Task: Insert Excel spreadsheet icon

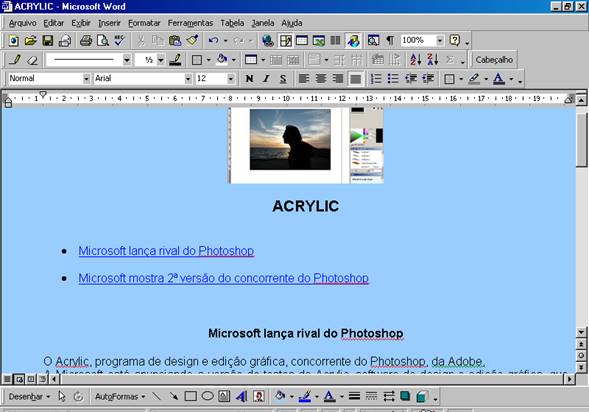Action: tap(319, 40)
